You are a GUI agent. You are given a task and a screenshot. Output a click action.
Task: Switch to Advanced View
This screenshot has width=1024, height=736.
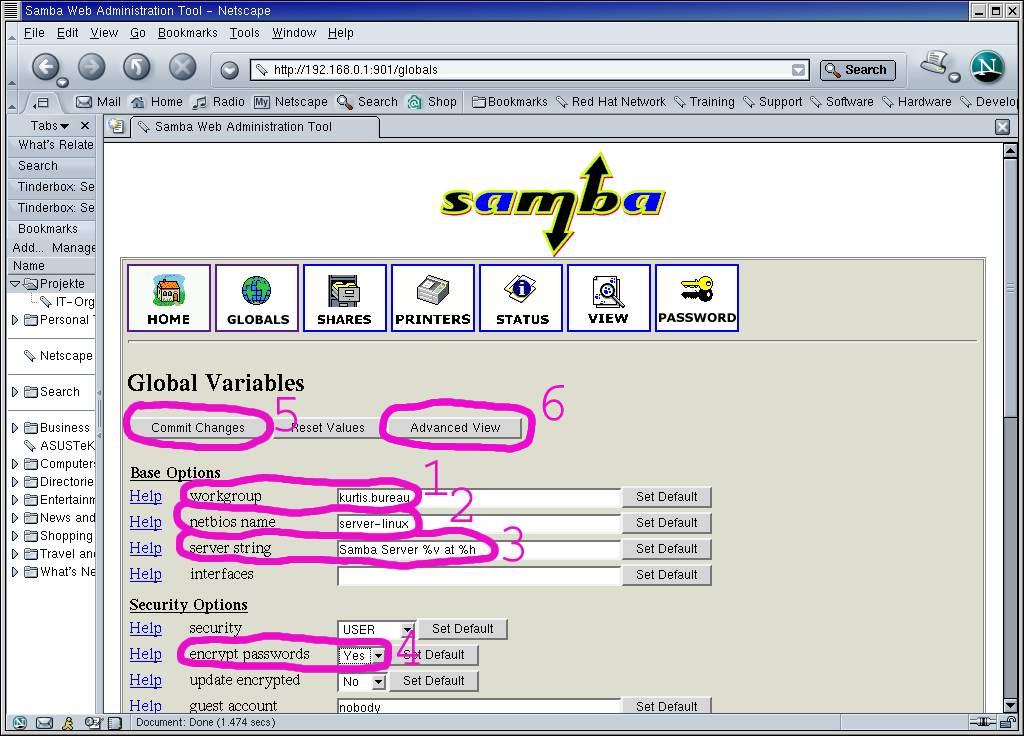(455, 428)
